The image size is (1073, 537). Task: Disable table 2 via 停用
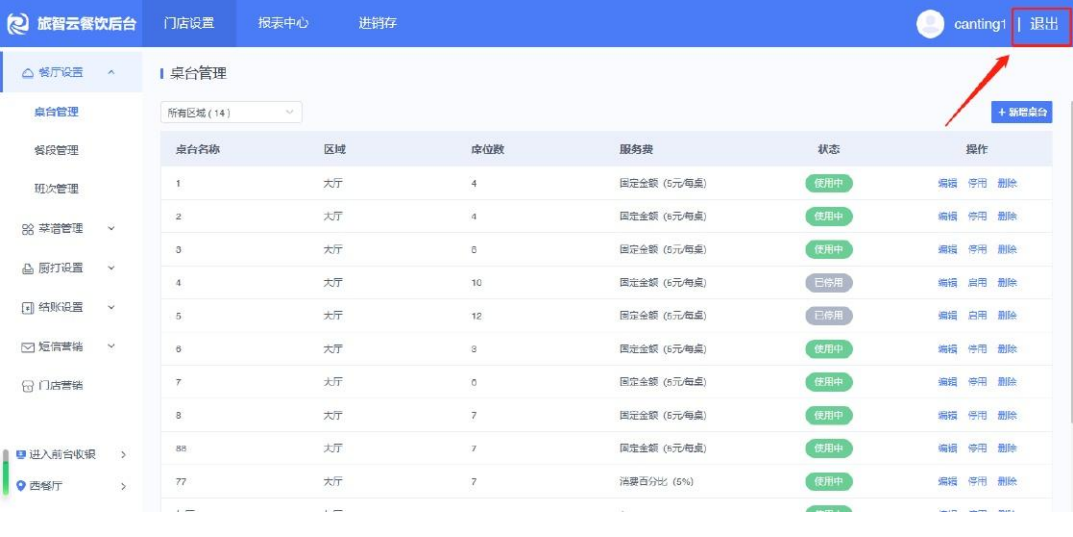click(977, 216)
